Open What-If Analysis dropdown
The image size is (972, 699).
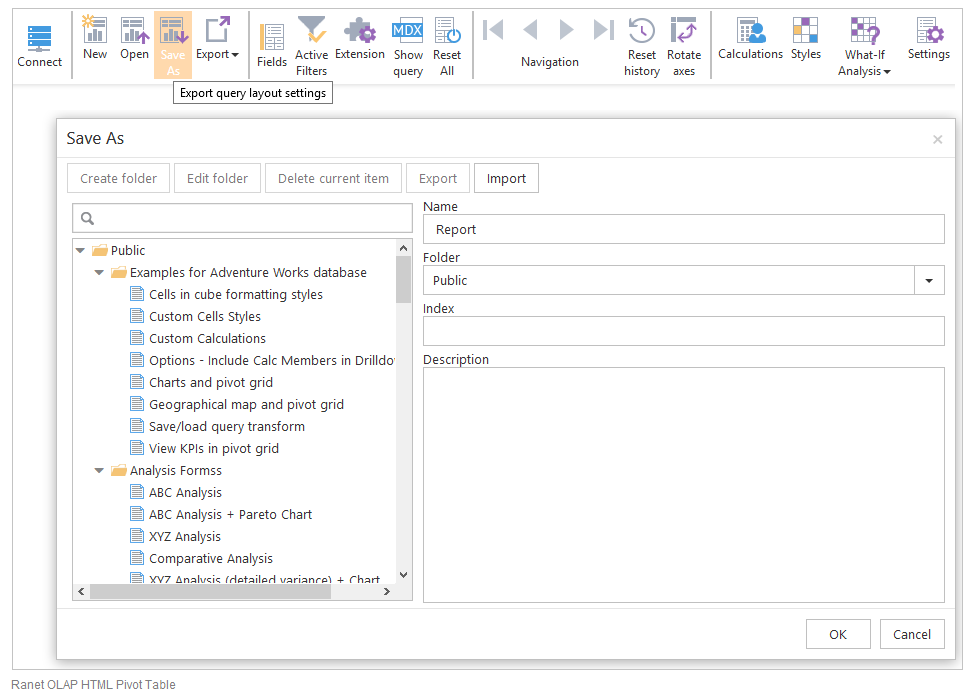click(864, 46)
